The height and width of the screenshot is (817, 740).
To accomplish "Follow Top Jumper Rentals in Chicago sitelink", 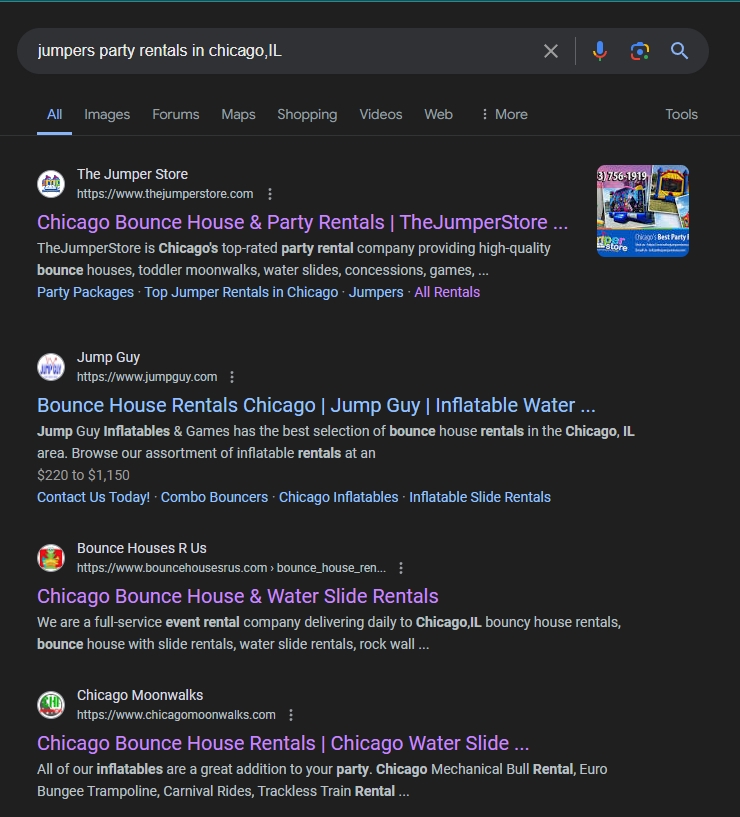I will 241,292.
